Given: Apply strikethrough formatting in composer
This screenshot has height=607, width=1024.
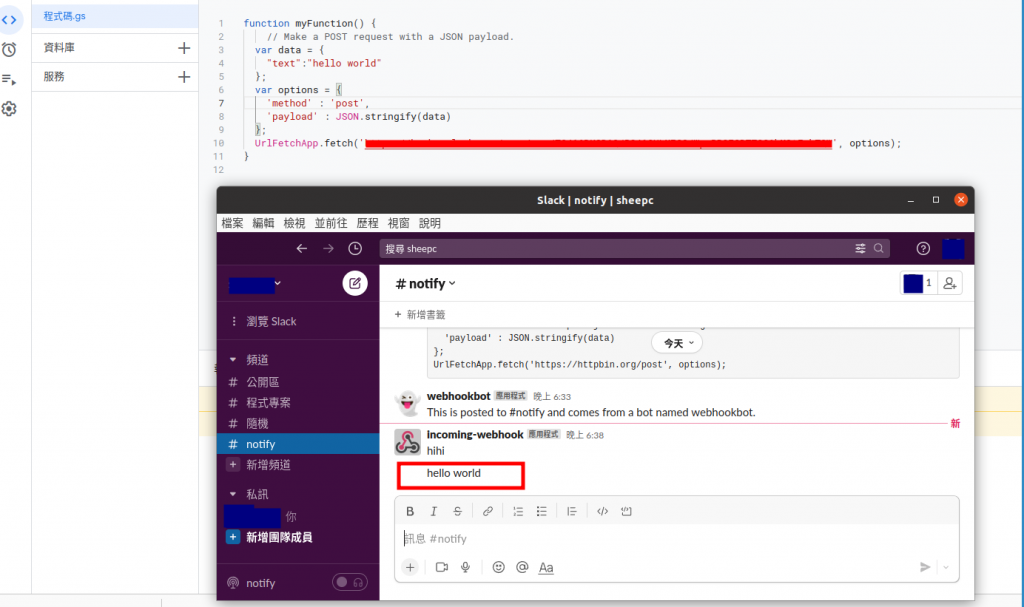Looking at the screenshot, I should click(x=457, y=511).
